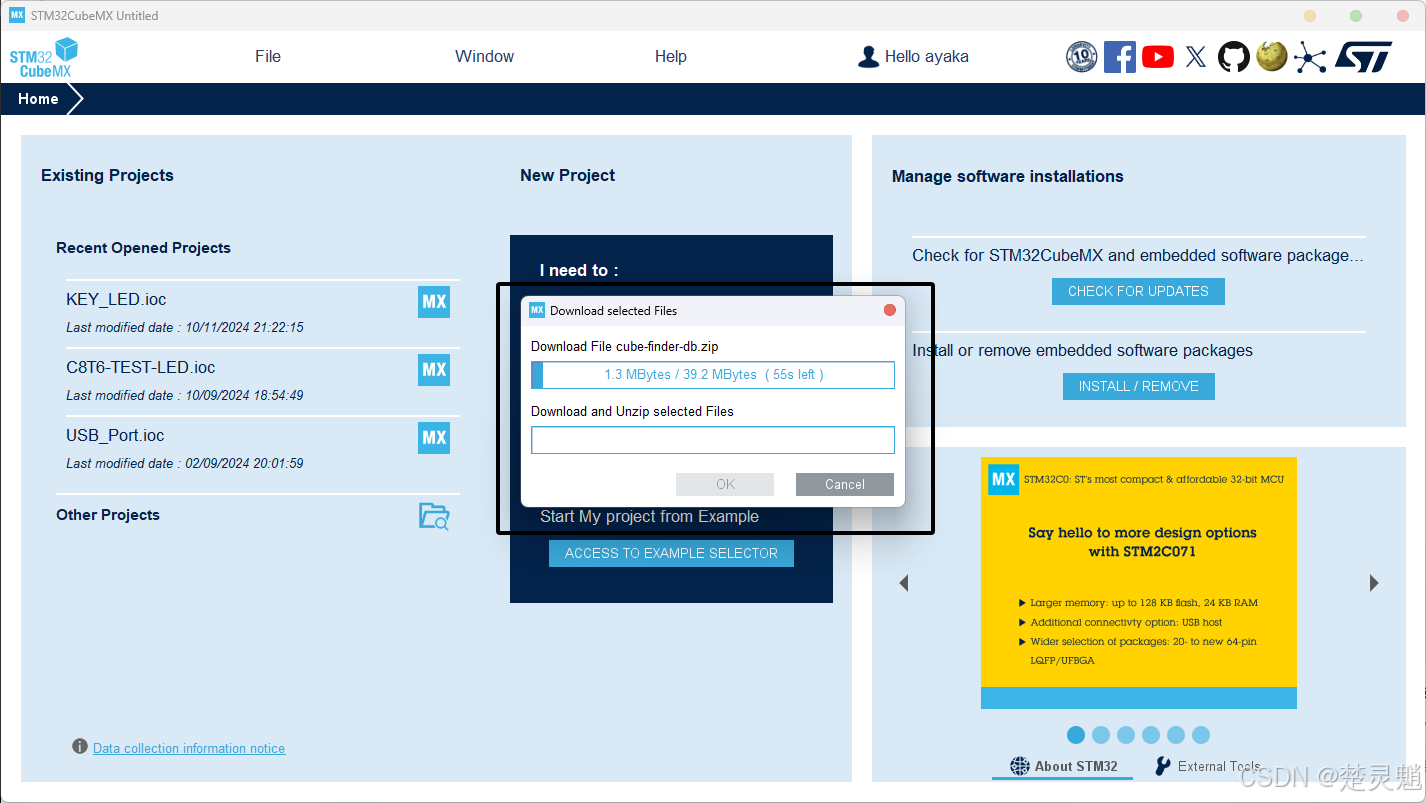Click the info icon beside Data collection notice
The width and height of the screenshot is (1426, 803).
coord(80,747)
